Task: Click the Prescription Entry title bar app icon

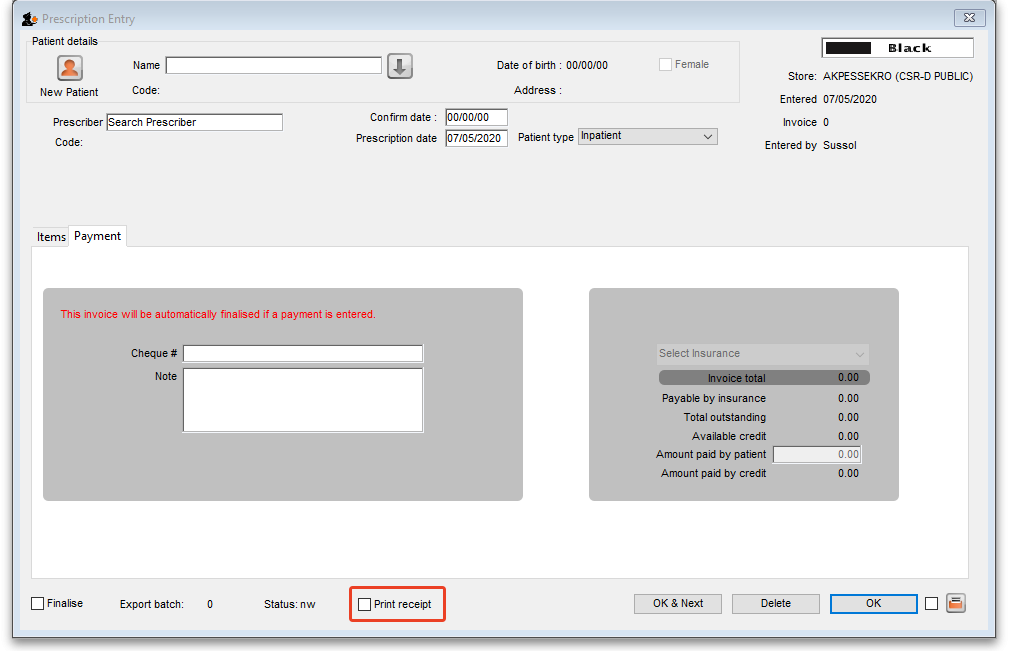Action: point(30,19)
